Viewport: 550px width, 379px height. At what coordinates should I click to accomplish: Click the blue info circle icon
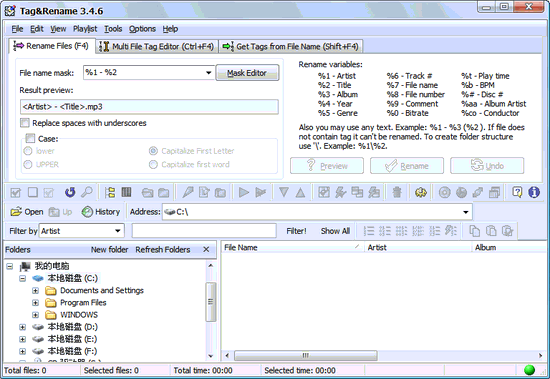[534, 192]
